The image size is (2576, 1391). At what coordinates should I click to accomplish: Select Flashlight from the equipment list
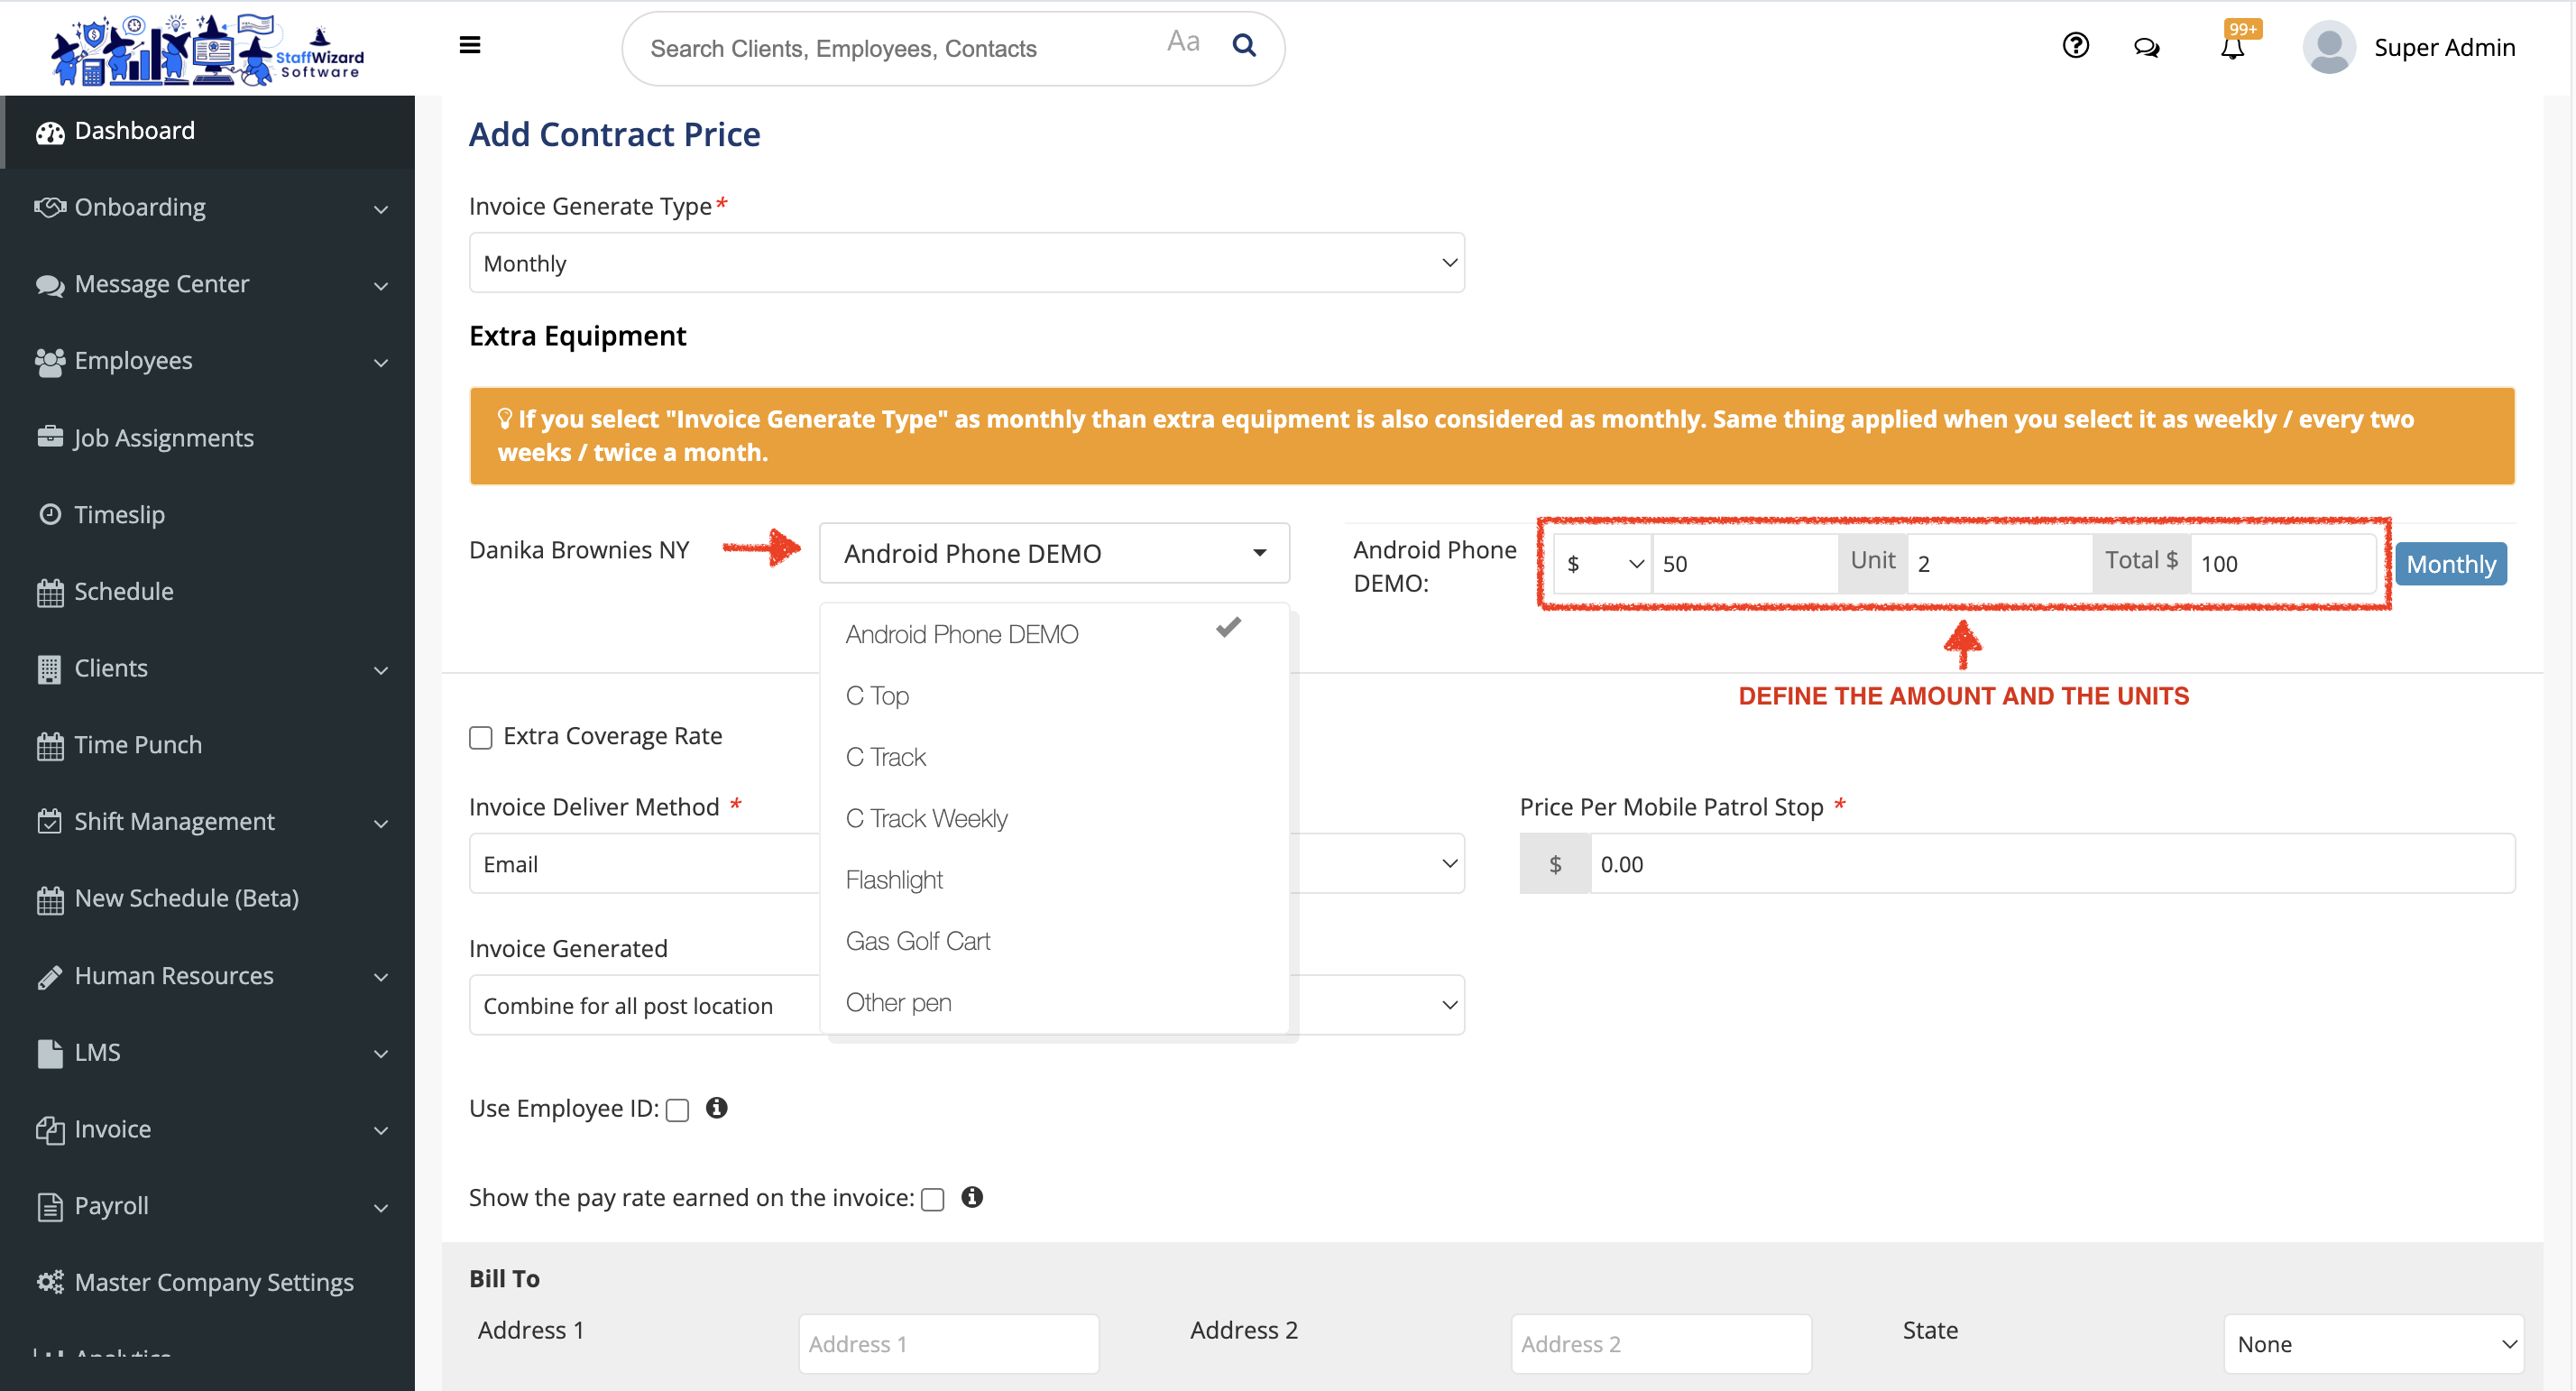coord(894,879)
